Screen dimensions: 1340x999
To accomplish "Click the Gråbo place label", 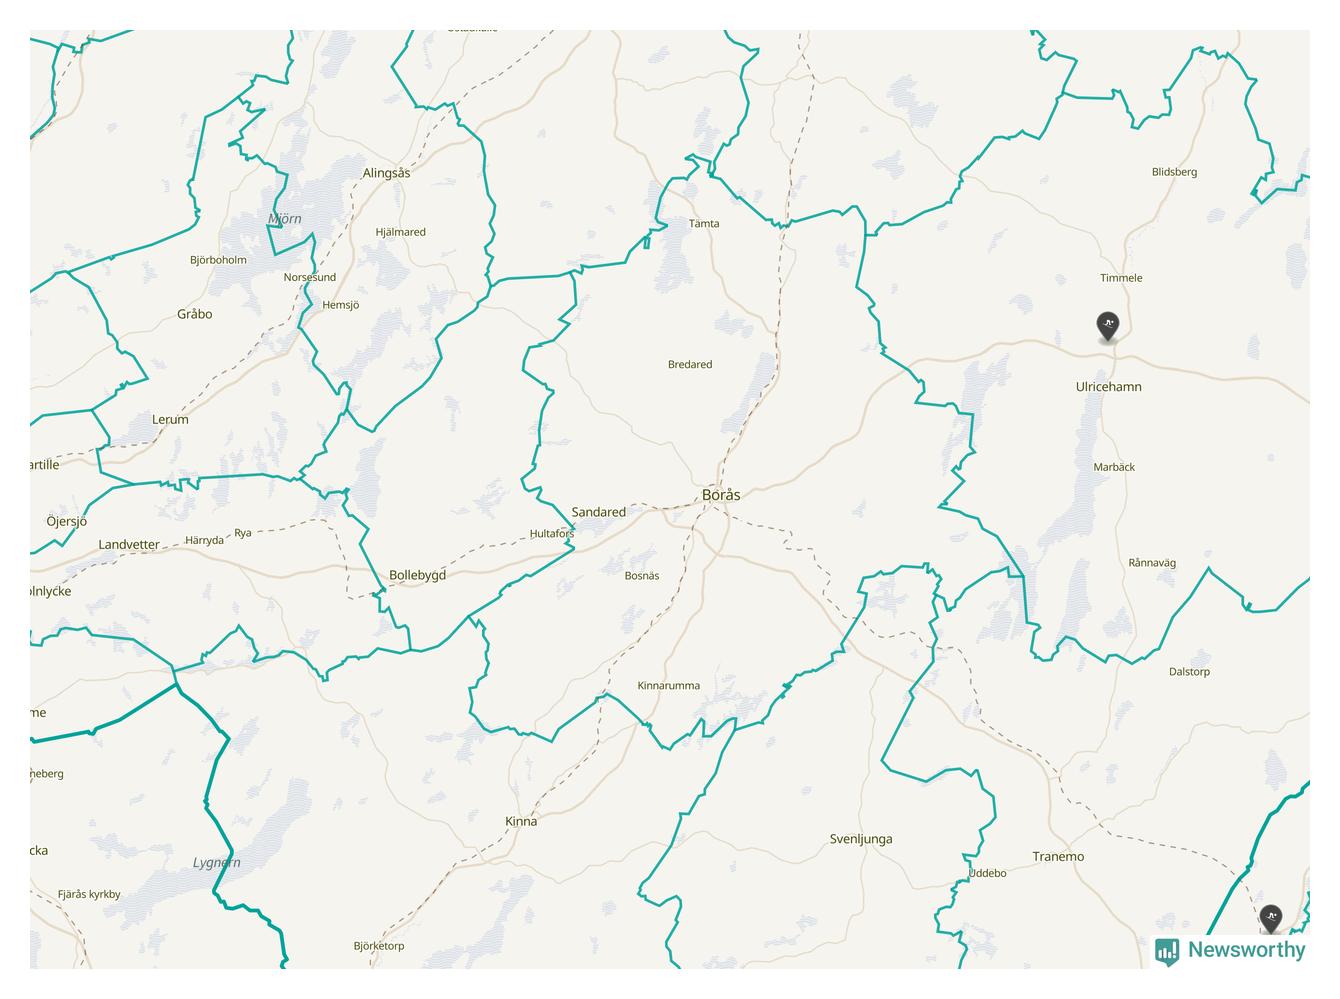I will click(x=195, y=314).
